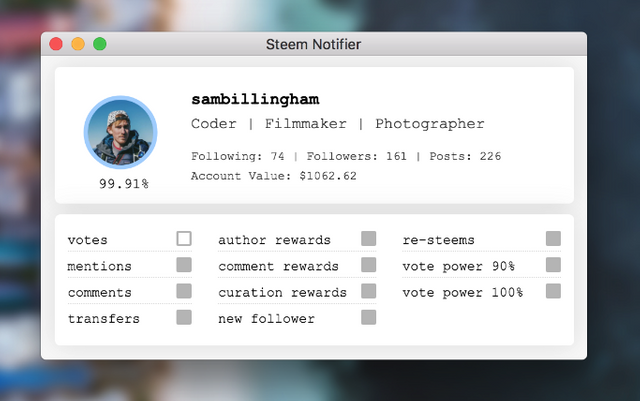Toggle the re-steems notification checkbox
This screenshot has width=640, height=401.
[553, 238]
